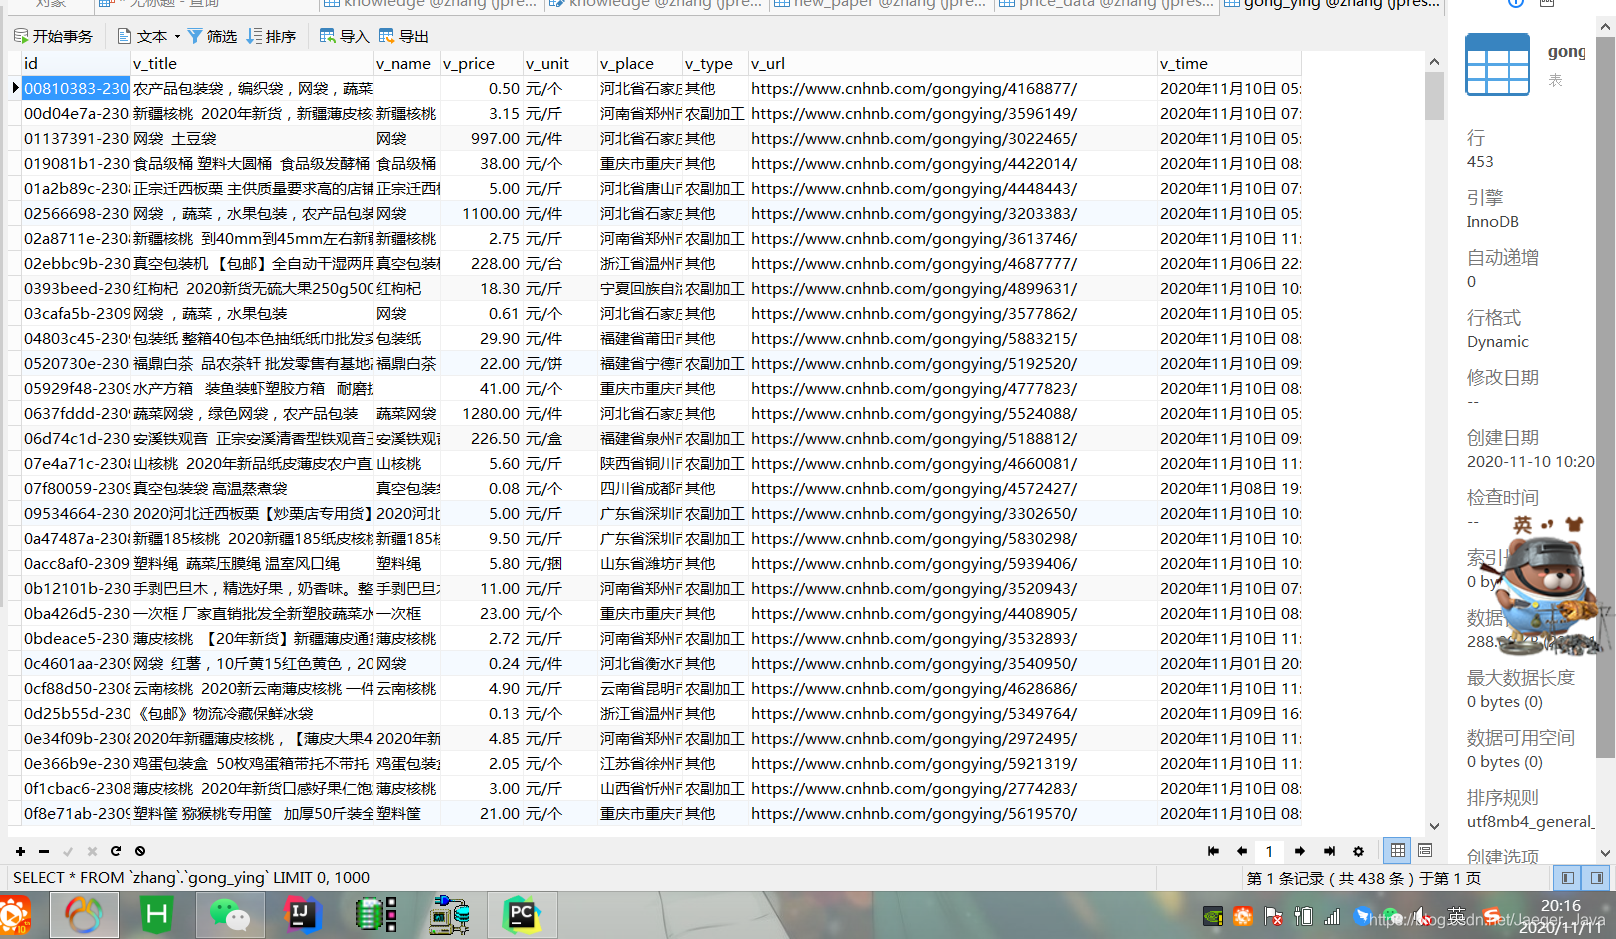
Task: Click the data grid scroll down arrow
Action: (1434, 826)
